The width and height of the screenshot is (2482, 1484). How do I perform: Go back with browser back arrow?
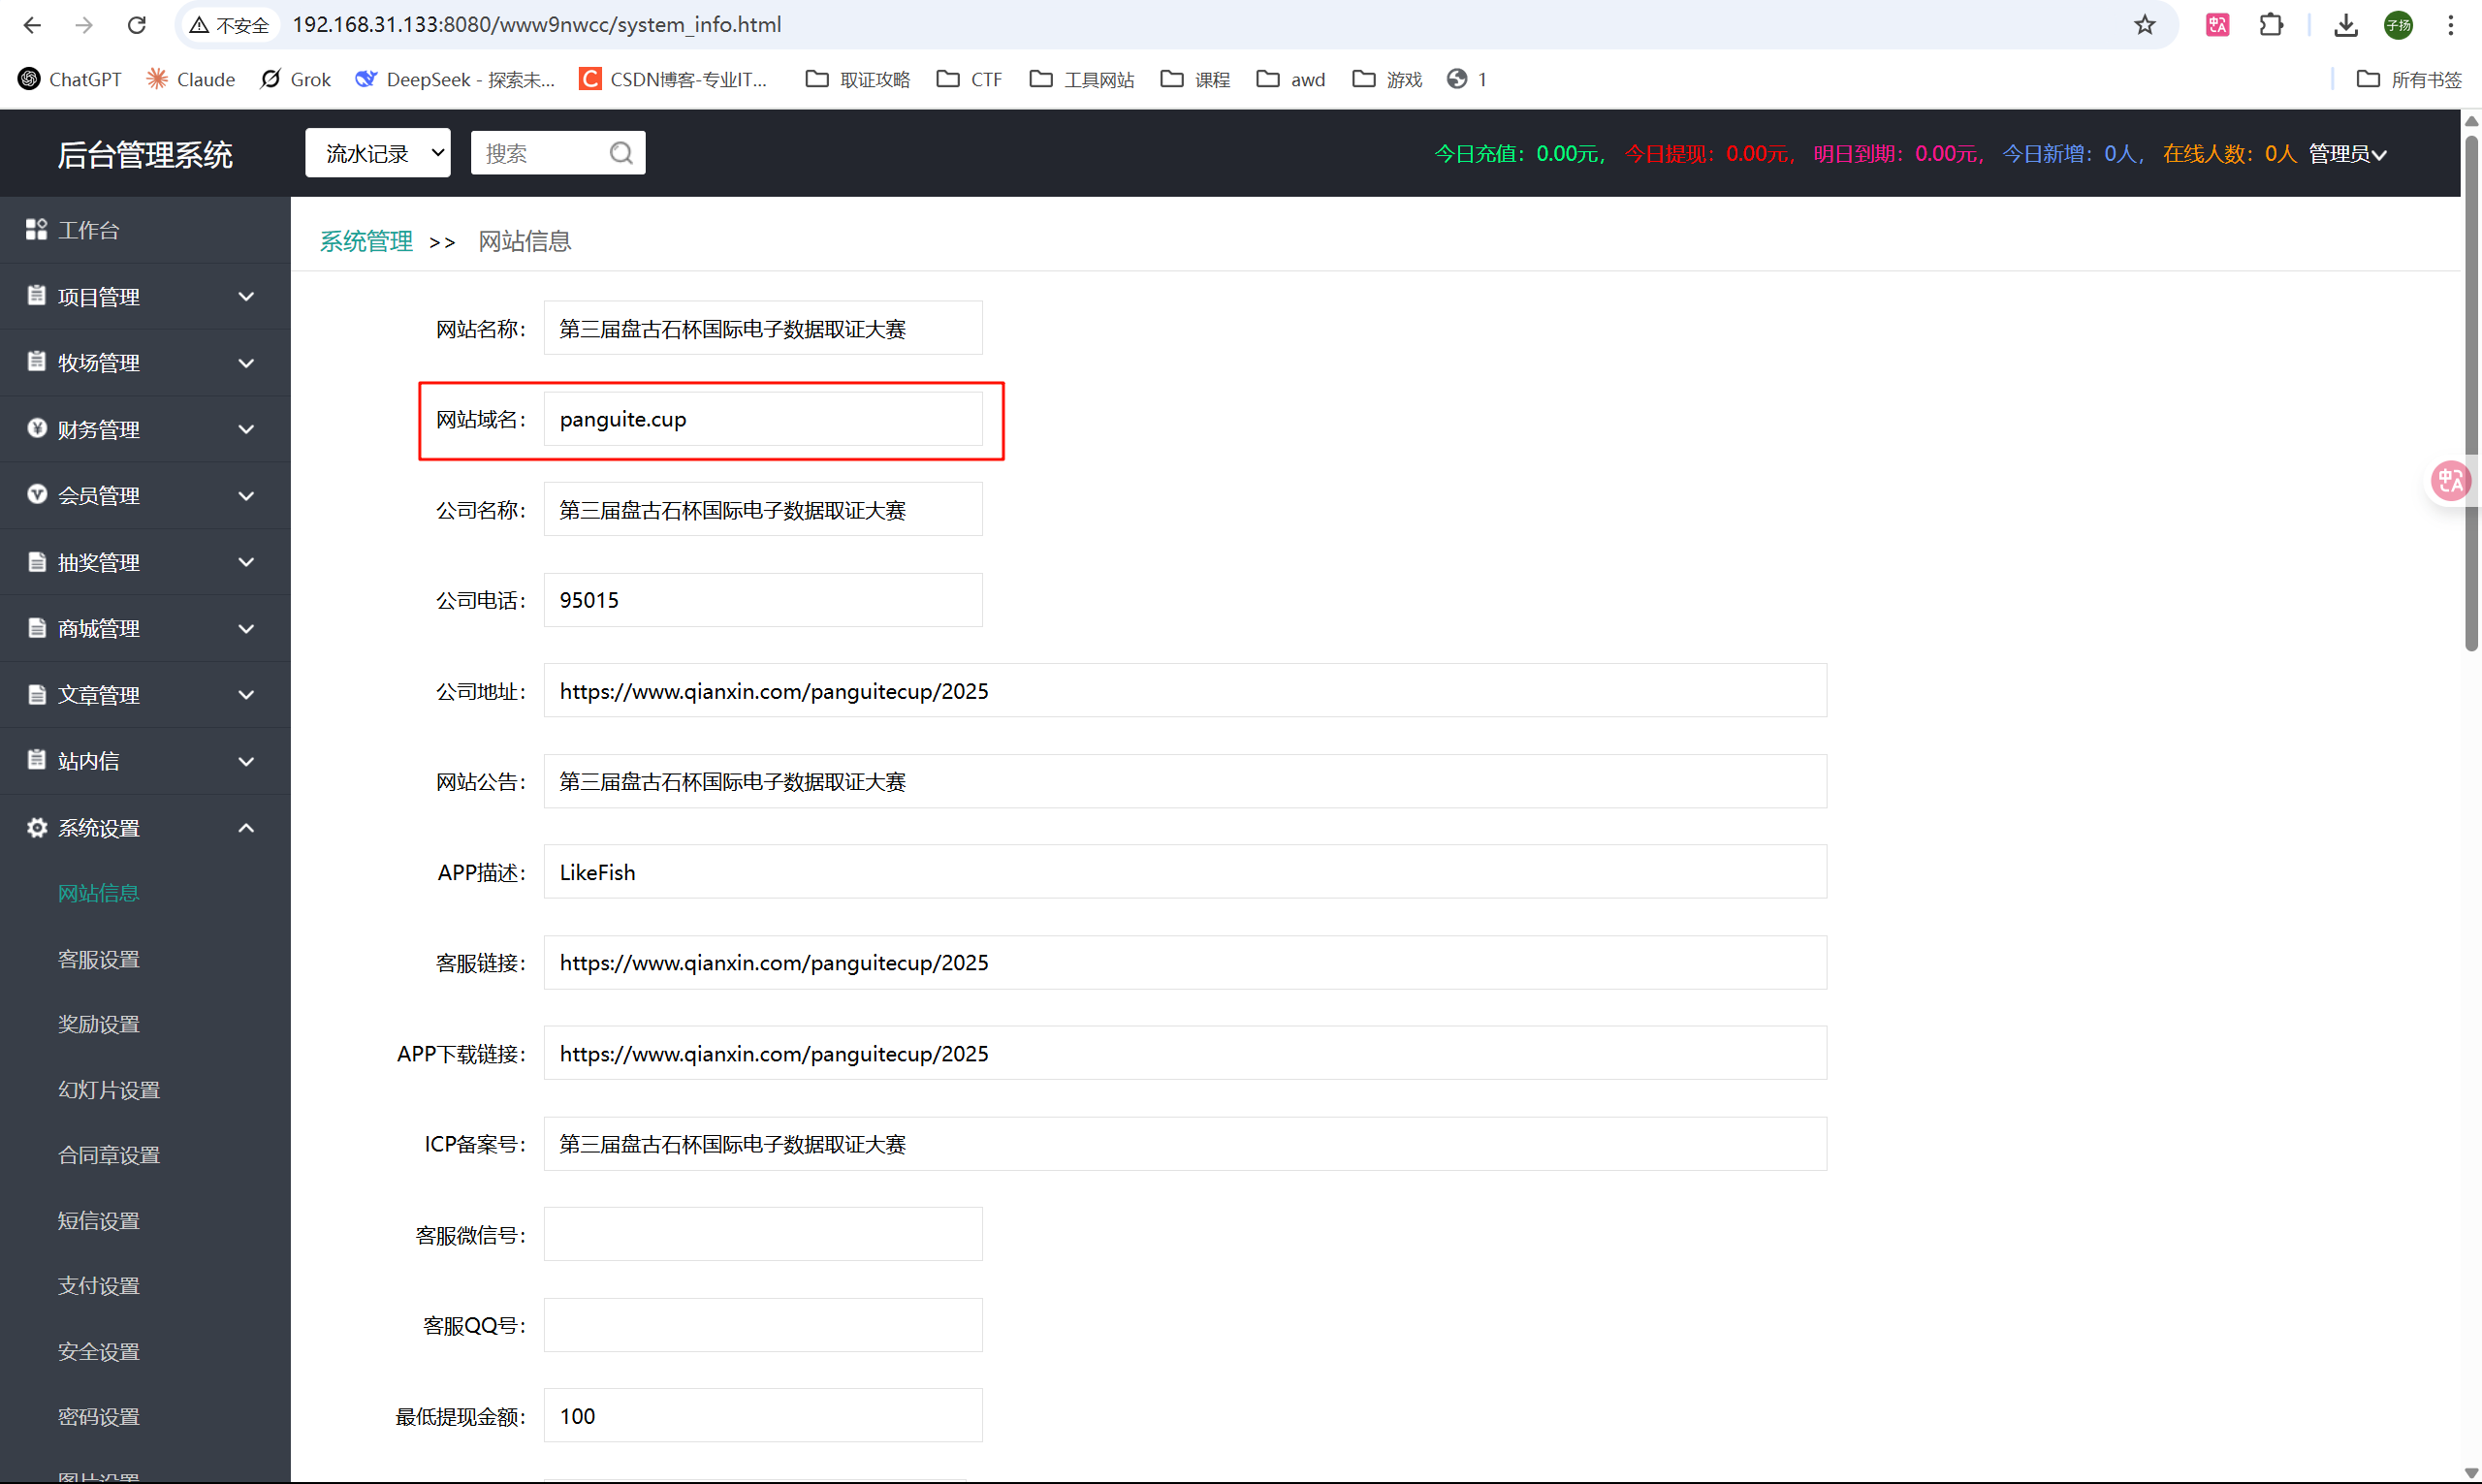click(32, 25)
